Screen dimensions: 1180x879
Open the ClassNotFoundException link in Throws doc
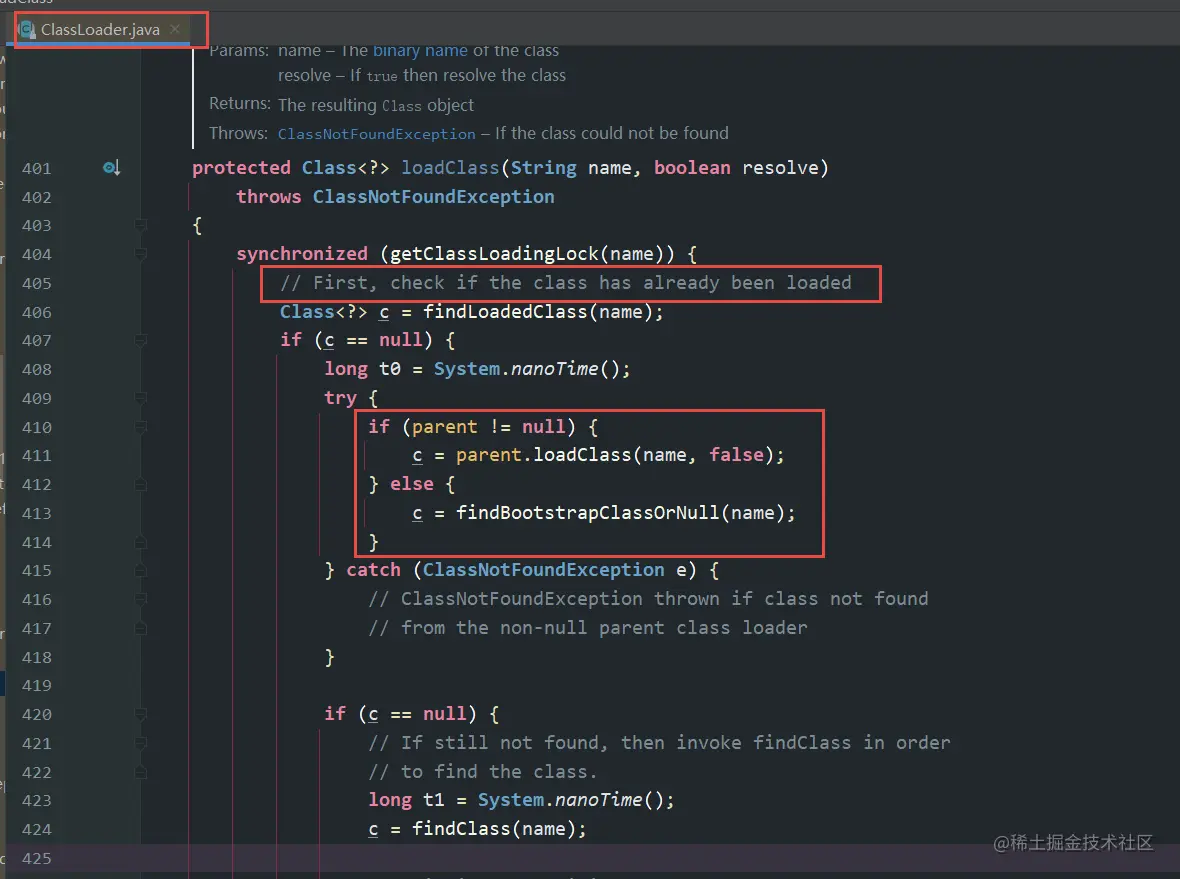coord(376,134)
